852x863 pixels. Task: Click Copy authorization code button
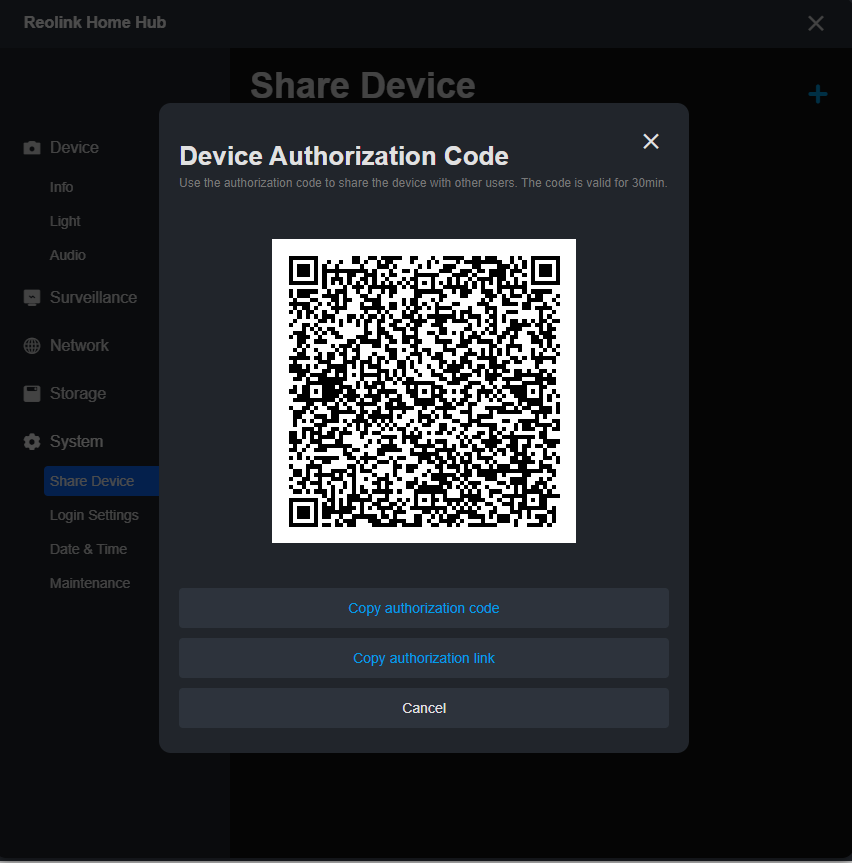tap(424, 608)
